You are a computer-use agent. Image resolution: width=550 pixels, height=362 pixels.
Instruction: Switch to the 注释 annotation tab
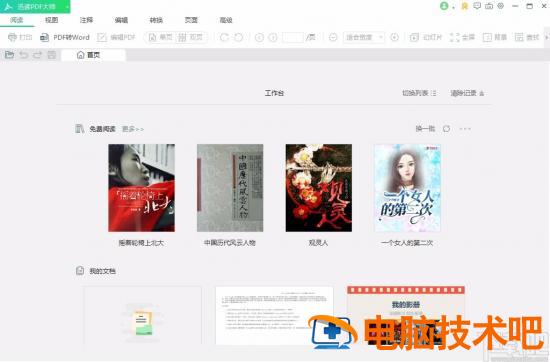(x=86, y=20)
